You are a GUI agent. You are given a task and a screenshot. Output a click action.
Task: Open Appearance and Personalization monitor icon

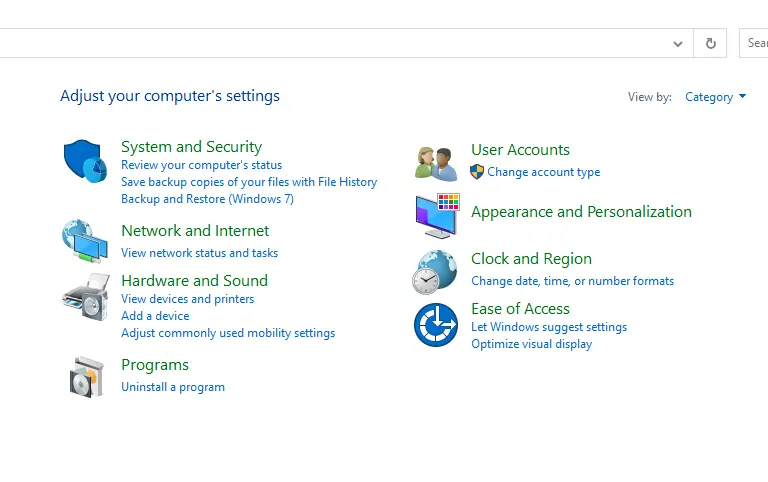click(437, 216)
